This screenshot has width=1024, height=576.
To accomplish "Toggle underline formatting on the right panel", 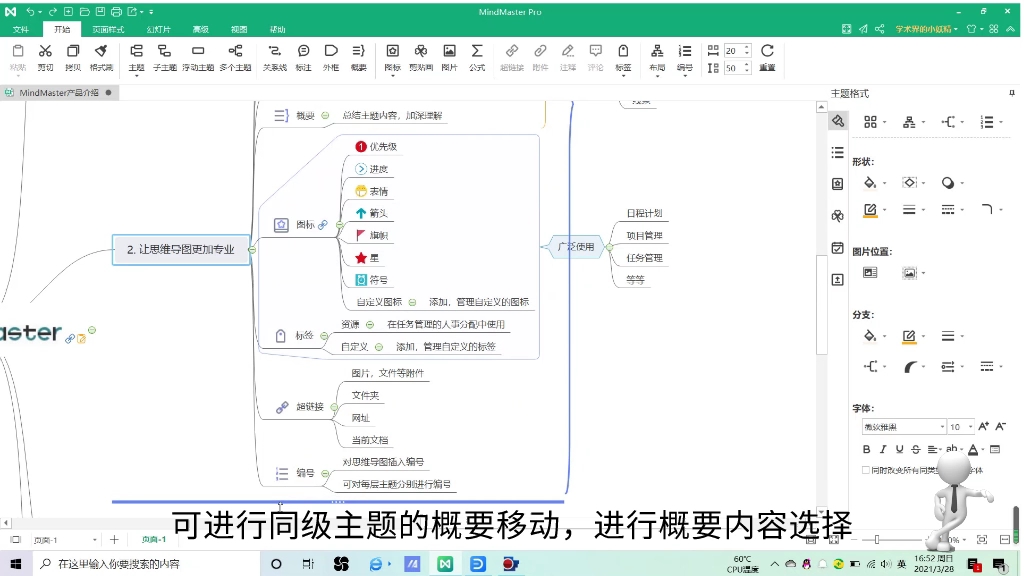I will [x=899, y=449].
